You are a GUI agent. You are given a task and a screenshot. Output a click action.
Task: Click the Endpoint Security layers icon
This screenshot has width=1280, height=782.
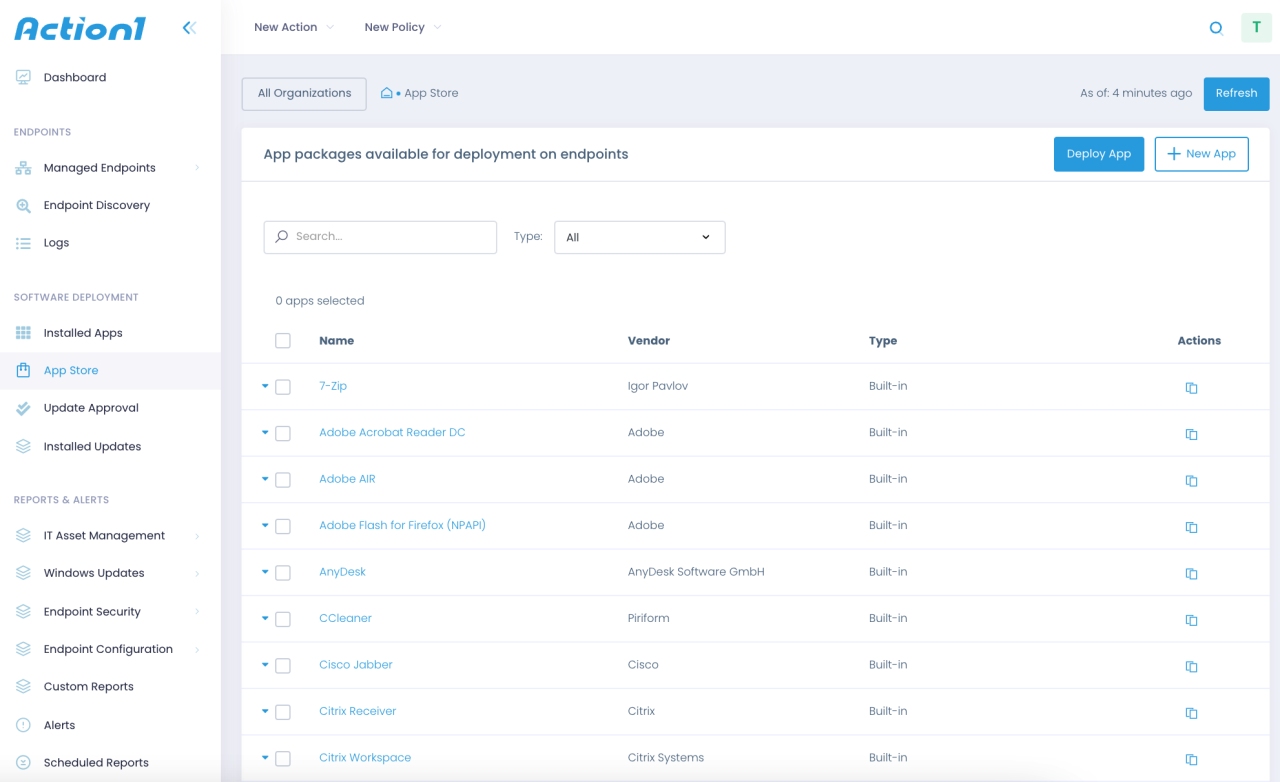click(23, 611)
